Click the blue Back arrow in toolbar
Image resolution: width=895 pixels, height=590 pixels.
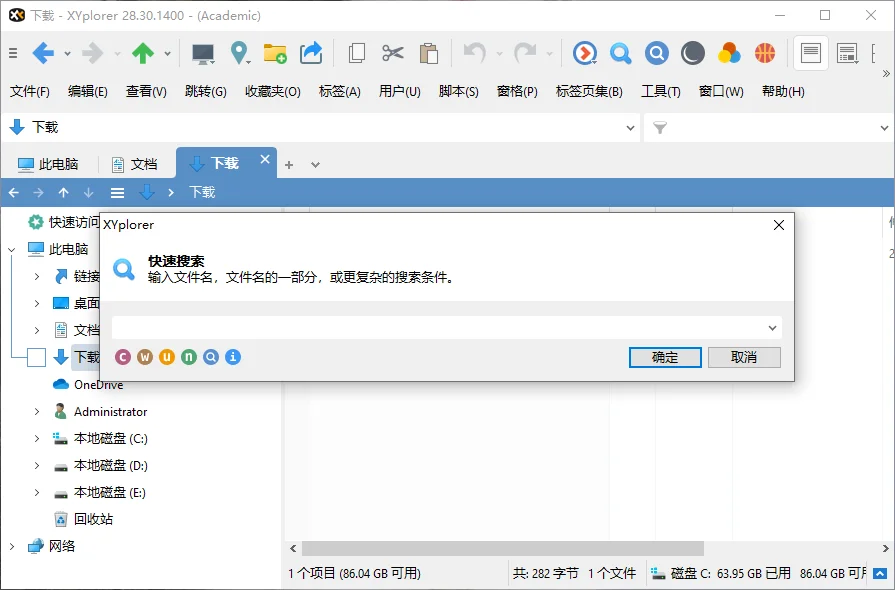[43, 54]
